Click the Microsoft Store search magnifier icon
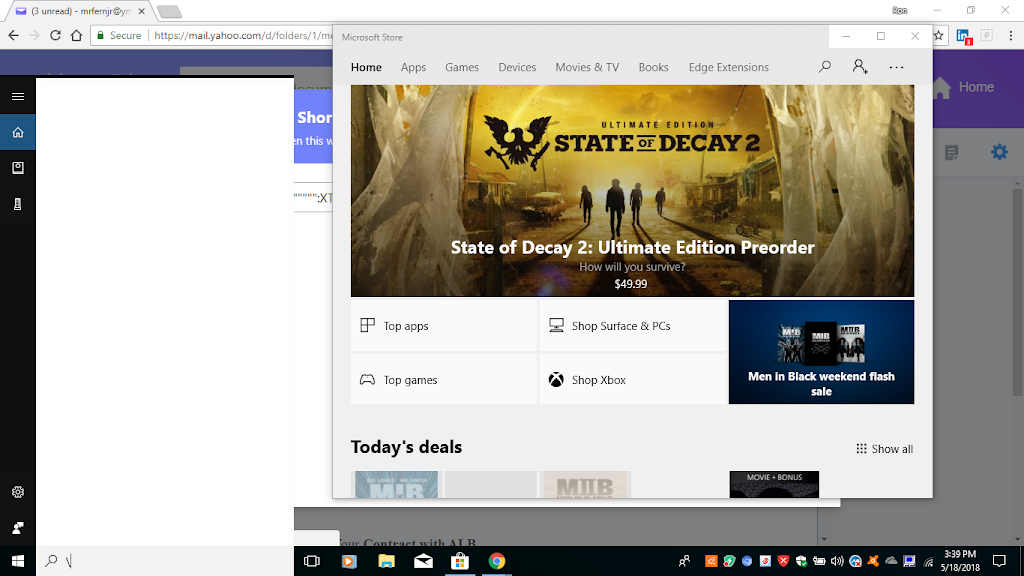1024x576 pixels. tap(824, 67)
